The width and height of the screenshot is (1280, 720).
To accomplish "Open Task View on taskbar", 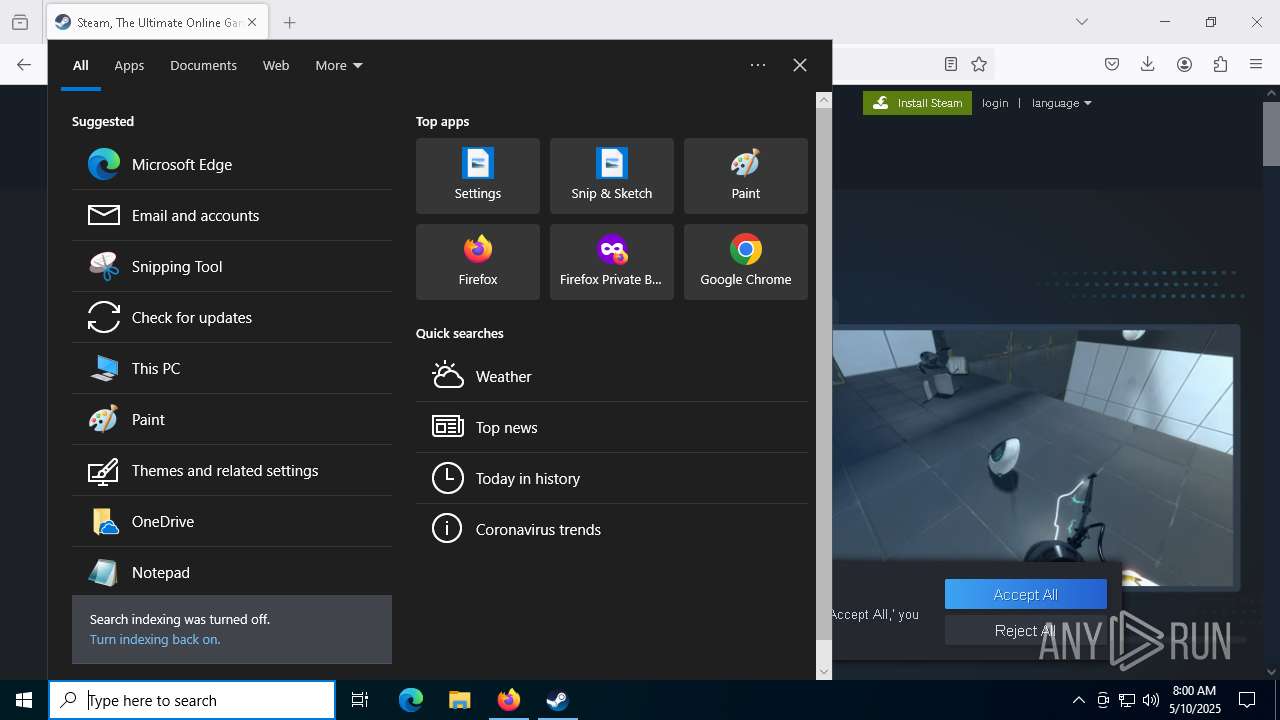I will (x=360, y=700).
